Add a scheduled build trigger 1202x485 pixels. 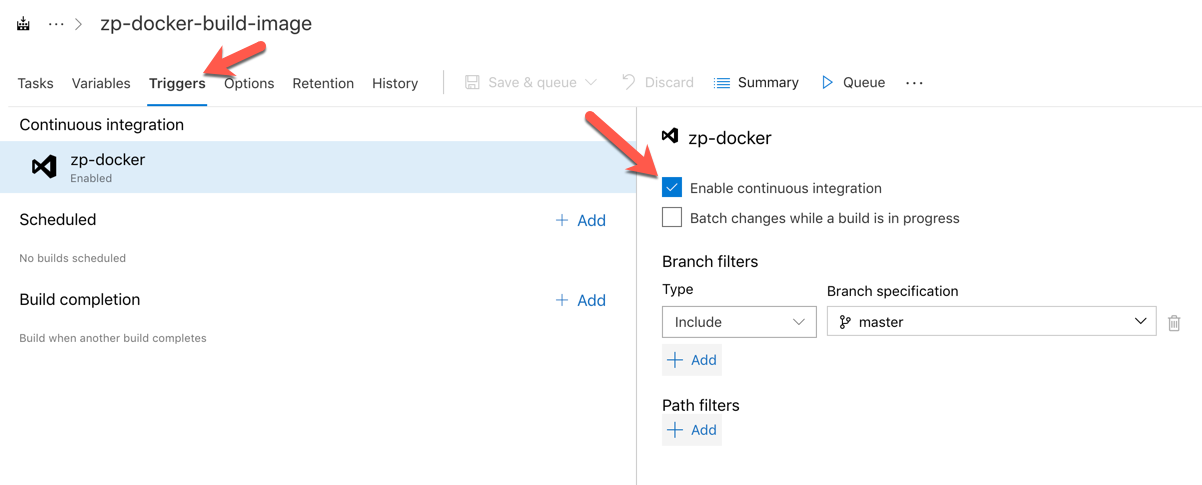tap(581, 220)
